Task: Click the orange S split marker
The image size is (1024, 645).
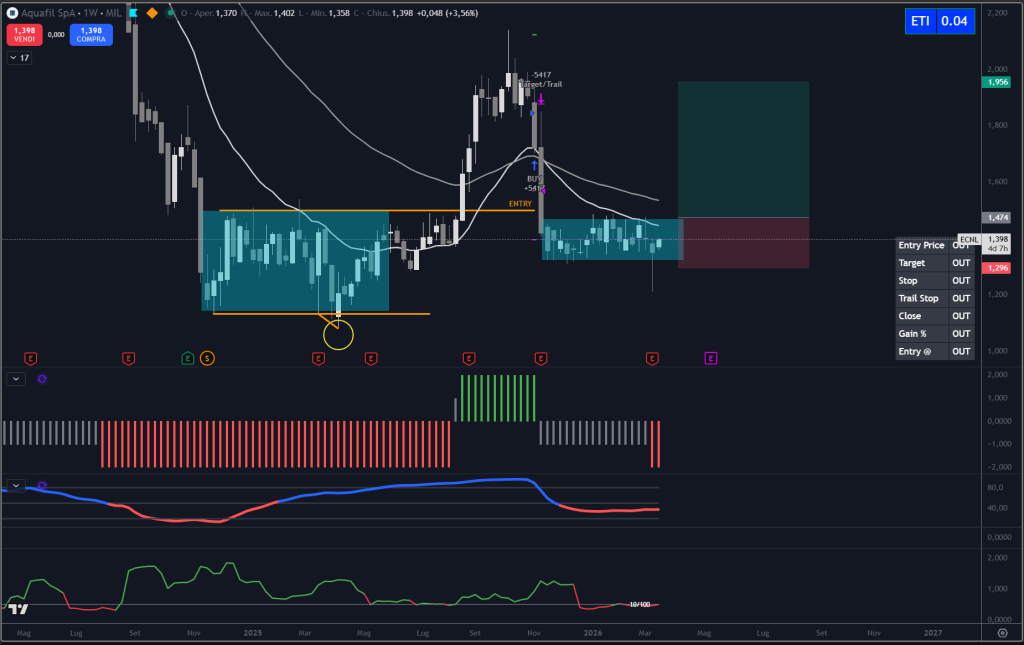Action: [207, 358]
